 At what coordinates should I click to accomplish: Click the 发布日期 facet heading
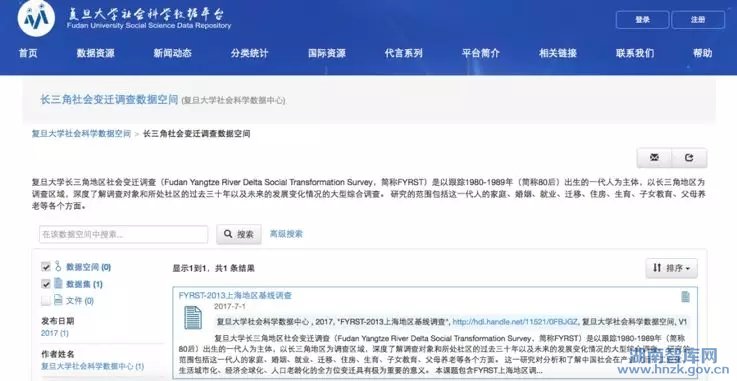point(57,321)
